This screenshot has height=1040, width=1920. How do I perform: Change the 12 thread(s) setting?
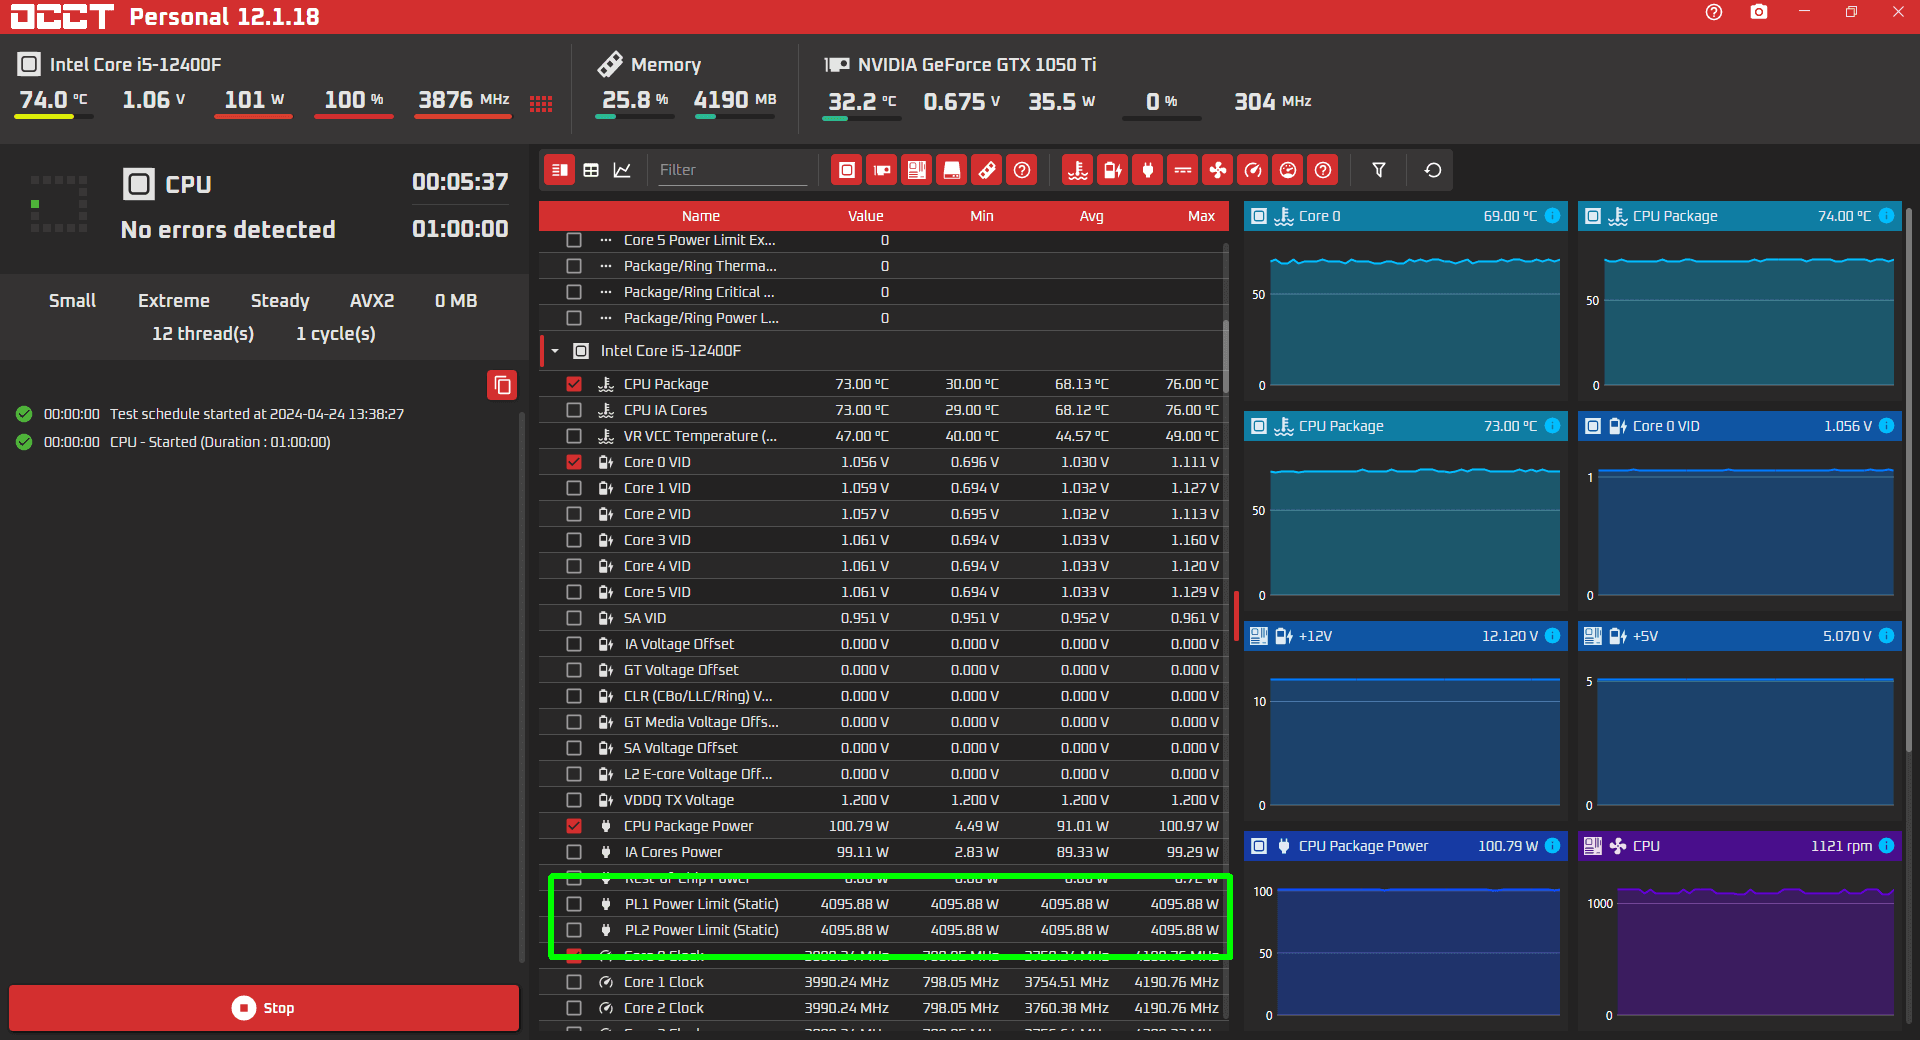pos(203,334)
